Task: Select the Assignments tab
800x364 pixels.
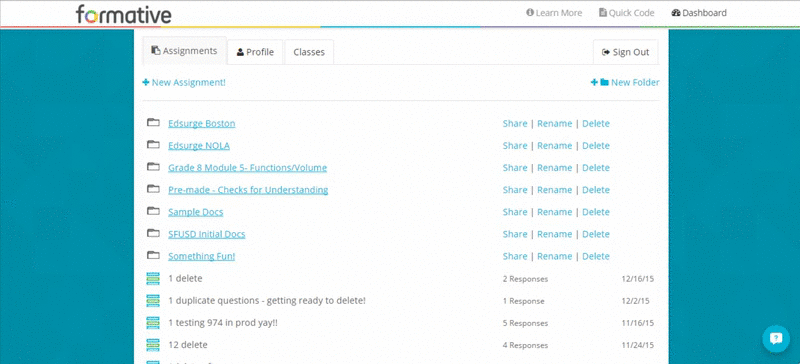Action: click(185, 51)
